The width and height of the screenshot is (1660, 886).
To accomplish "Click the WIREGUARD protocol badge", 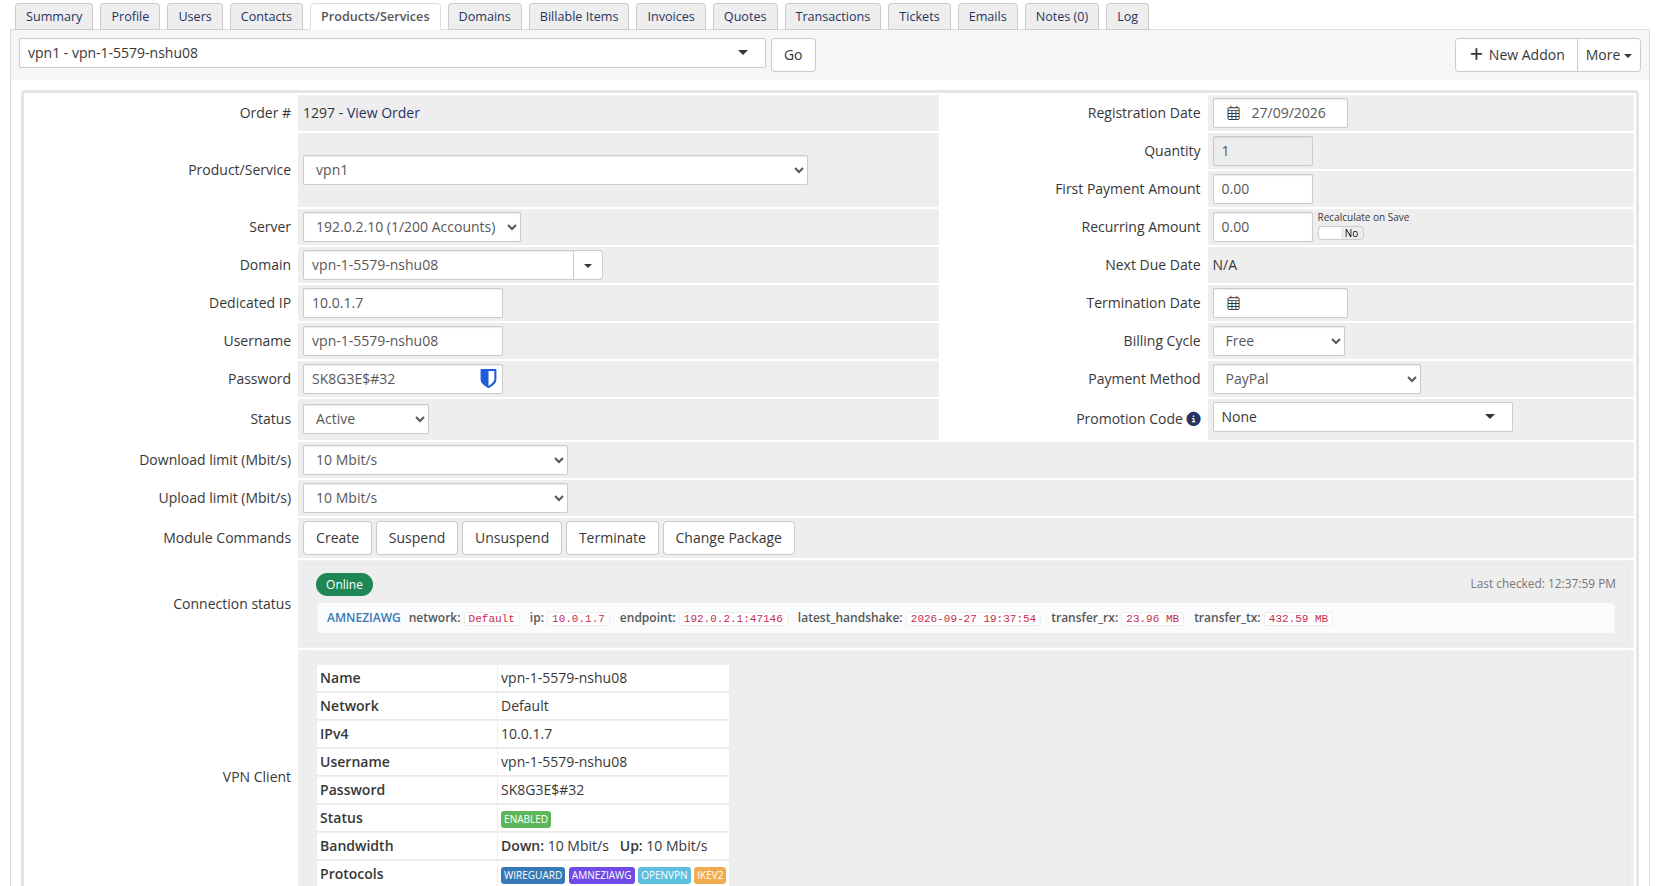I will click(533, 875).
